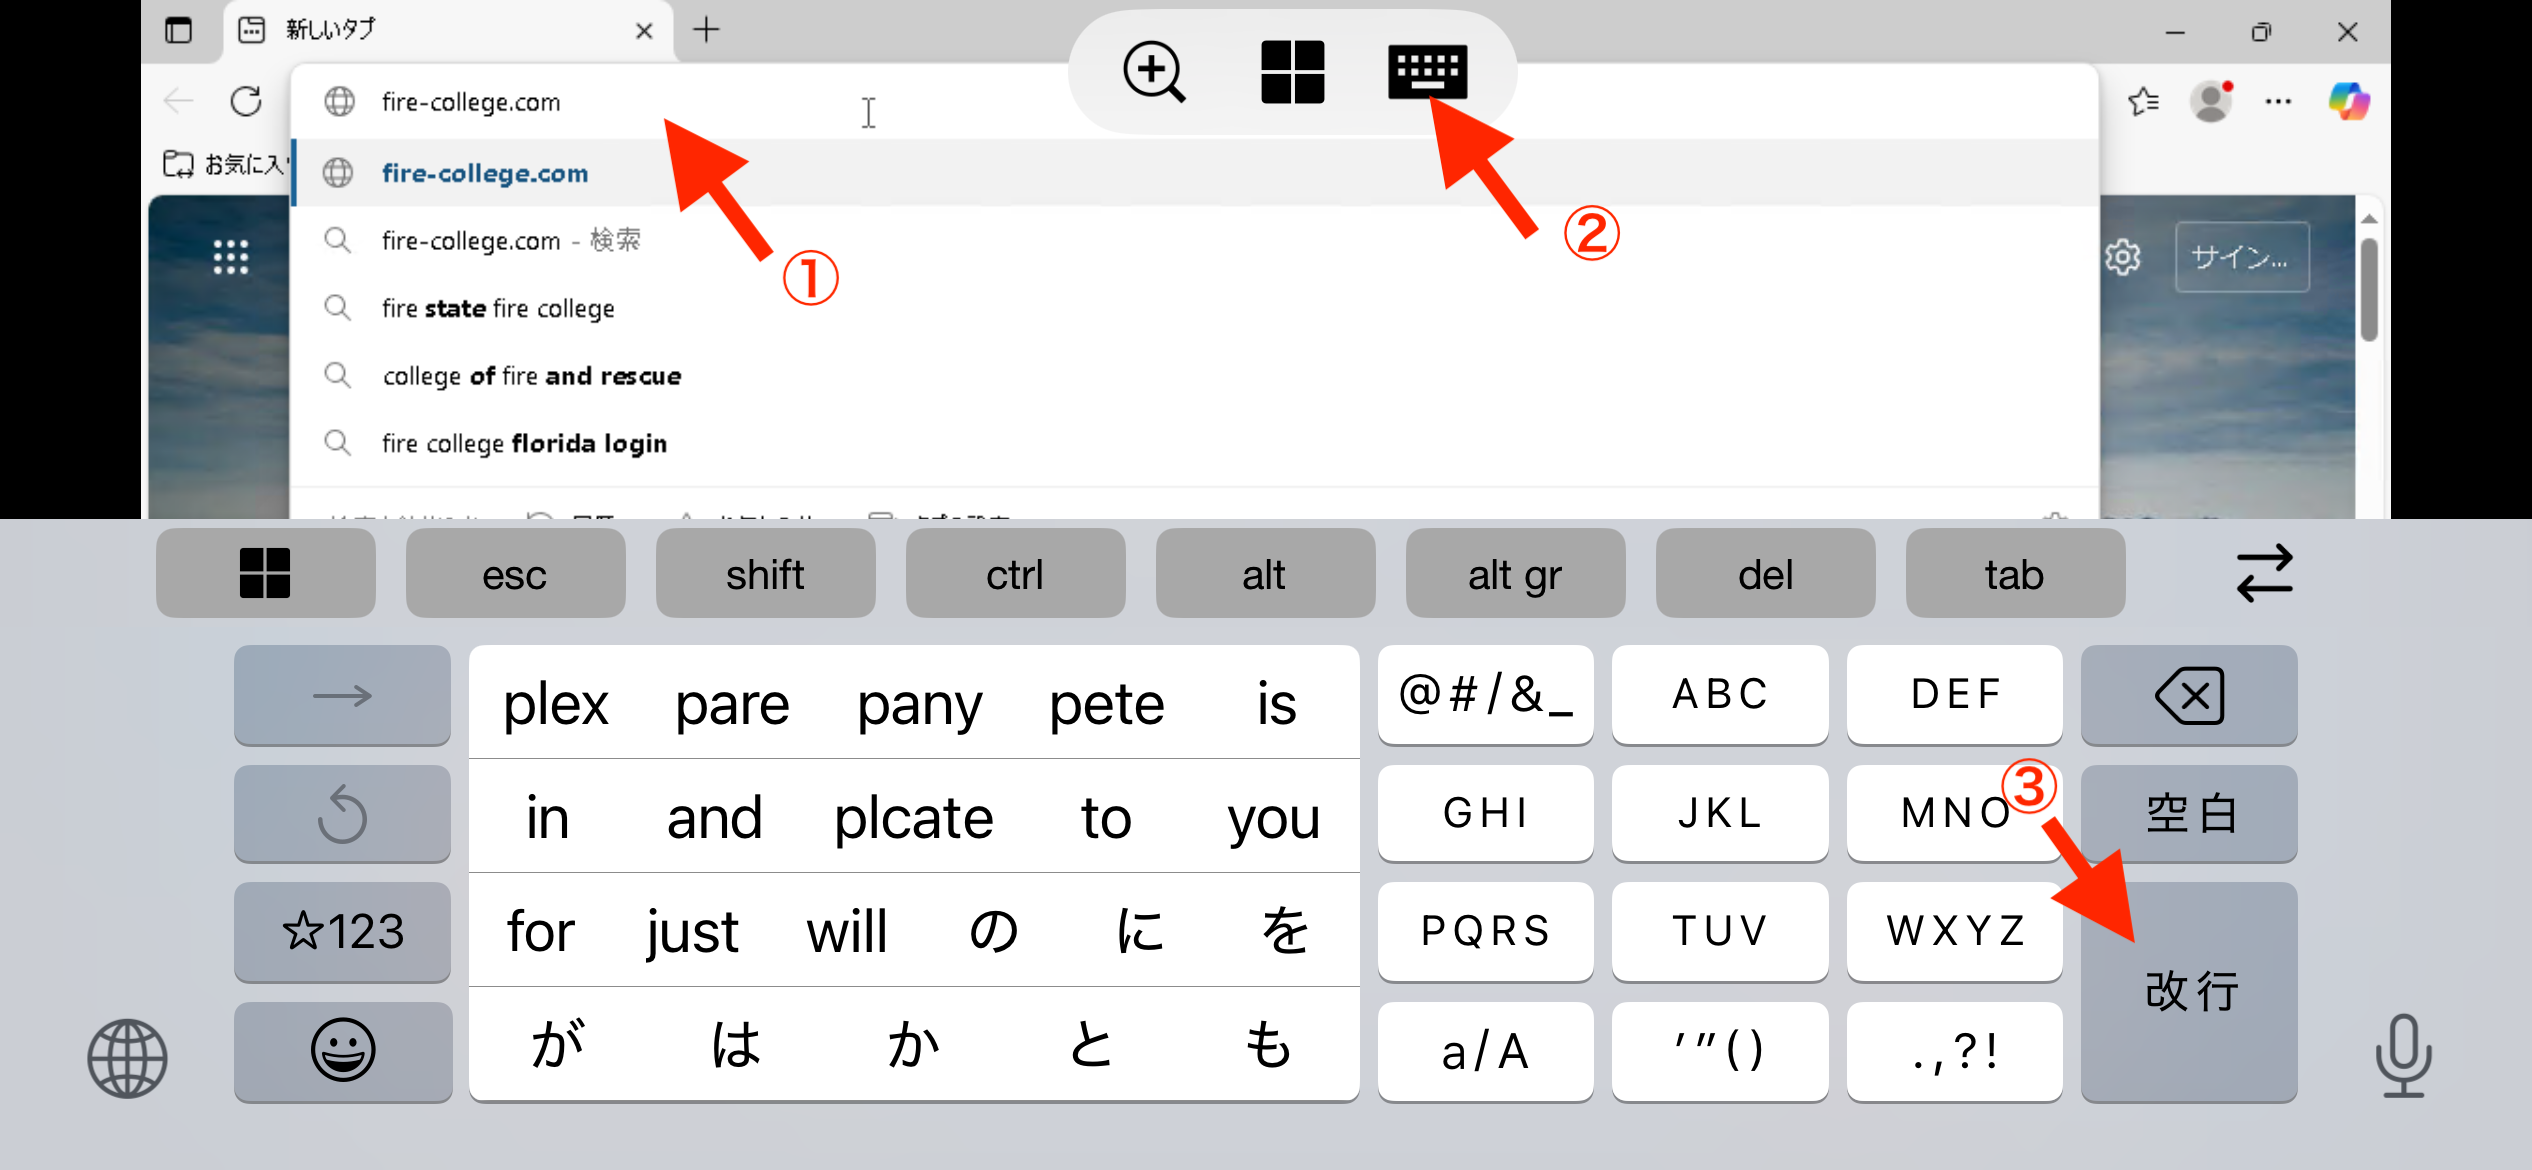Tap the @#/&_ key

point(1485,695)
